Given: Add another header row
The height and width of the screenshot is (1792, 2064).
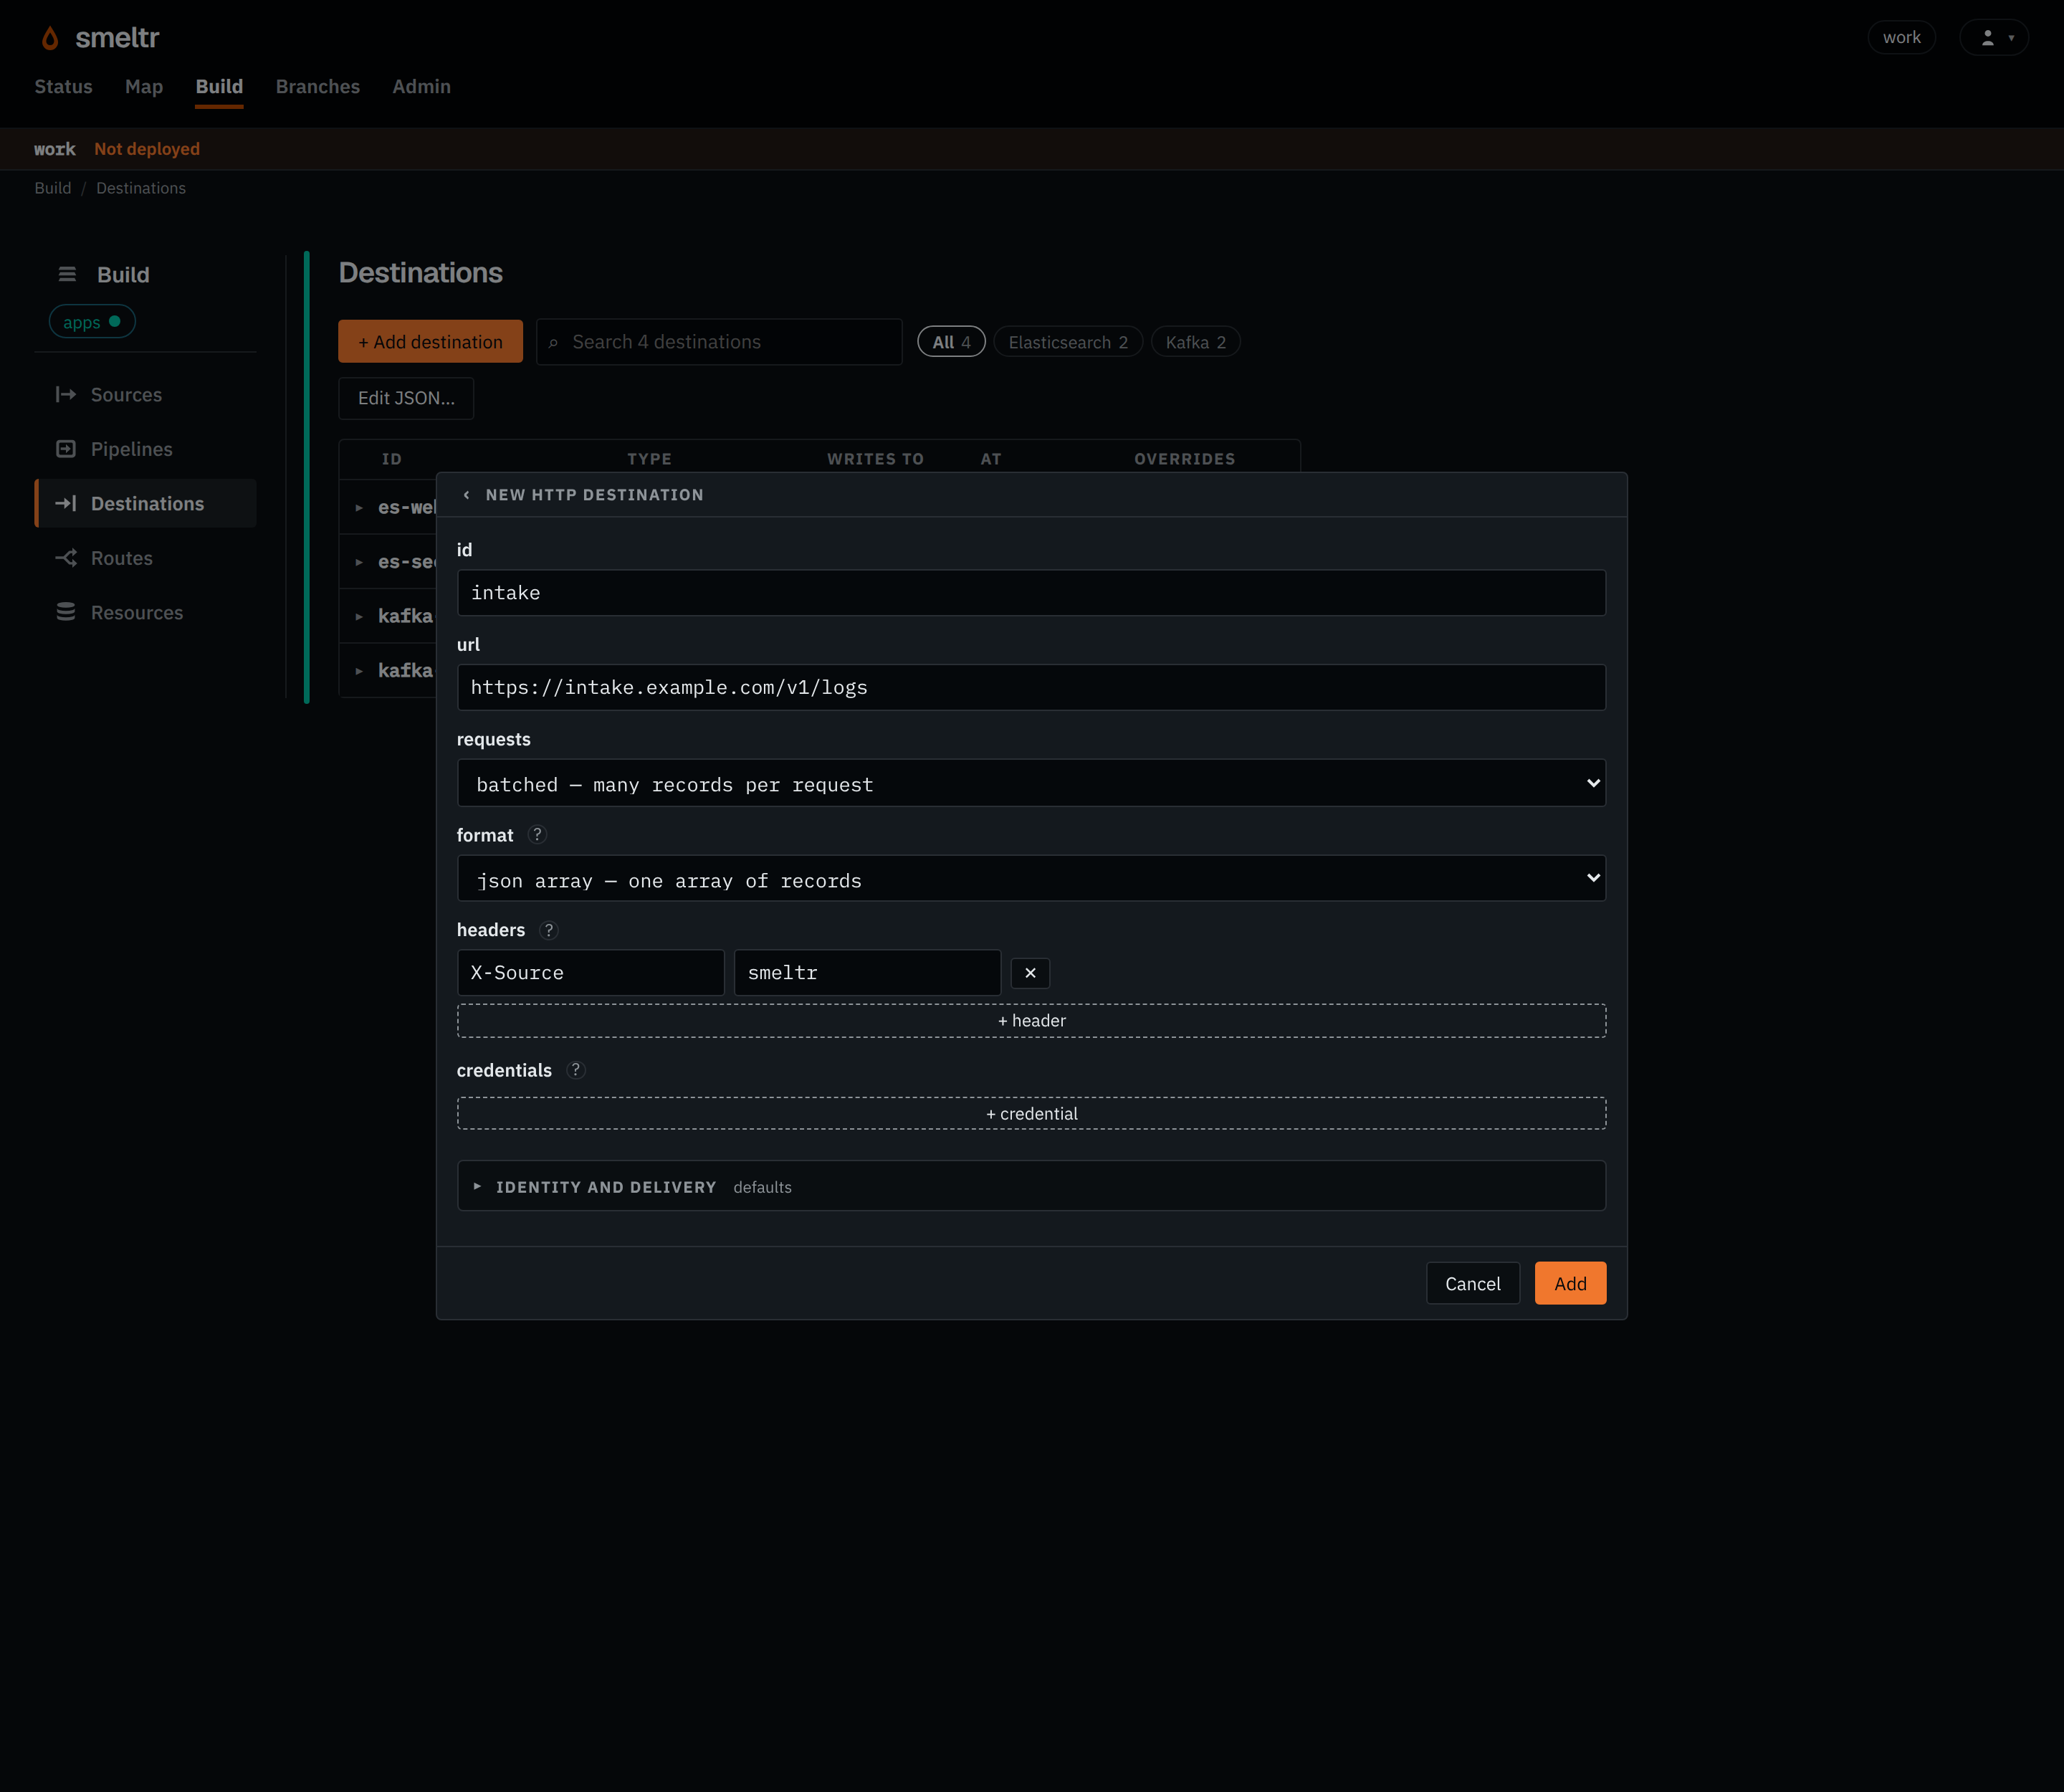Looking at the screenshot, I should coord(1031,1021).
